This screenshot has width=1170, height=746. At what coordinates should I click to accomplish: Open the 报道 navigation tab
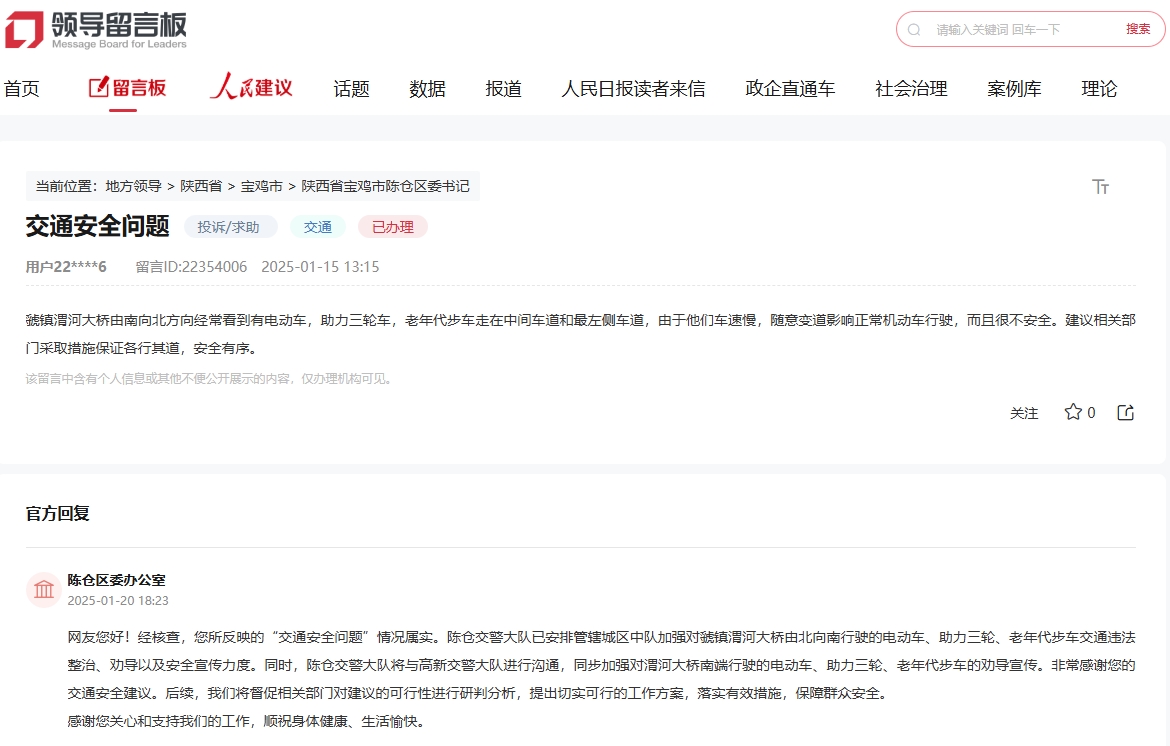point(504,89)
